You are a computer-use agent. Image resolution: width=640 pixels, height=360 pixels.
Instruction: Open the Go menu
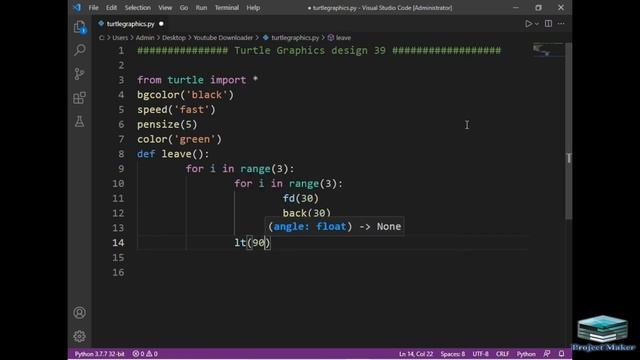[x=184, y=7]
